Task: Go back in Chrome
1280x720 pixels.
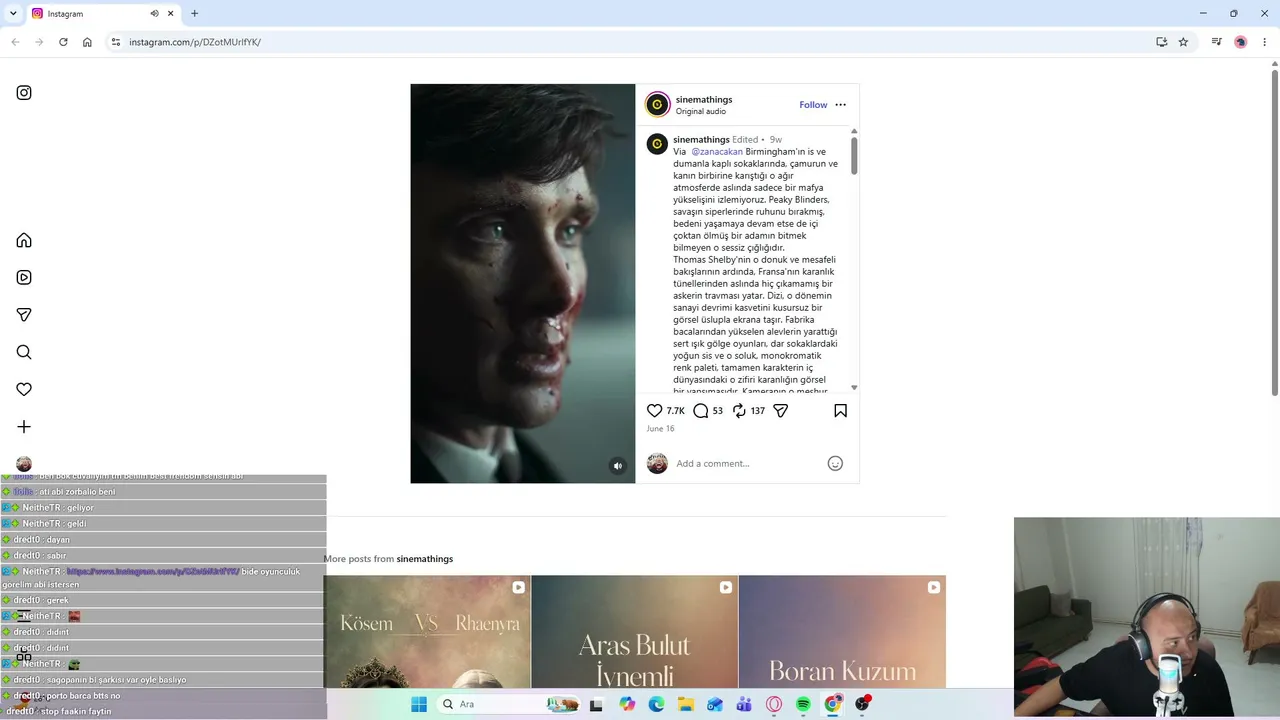Action: 15,42
